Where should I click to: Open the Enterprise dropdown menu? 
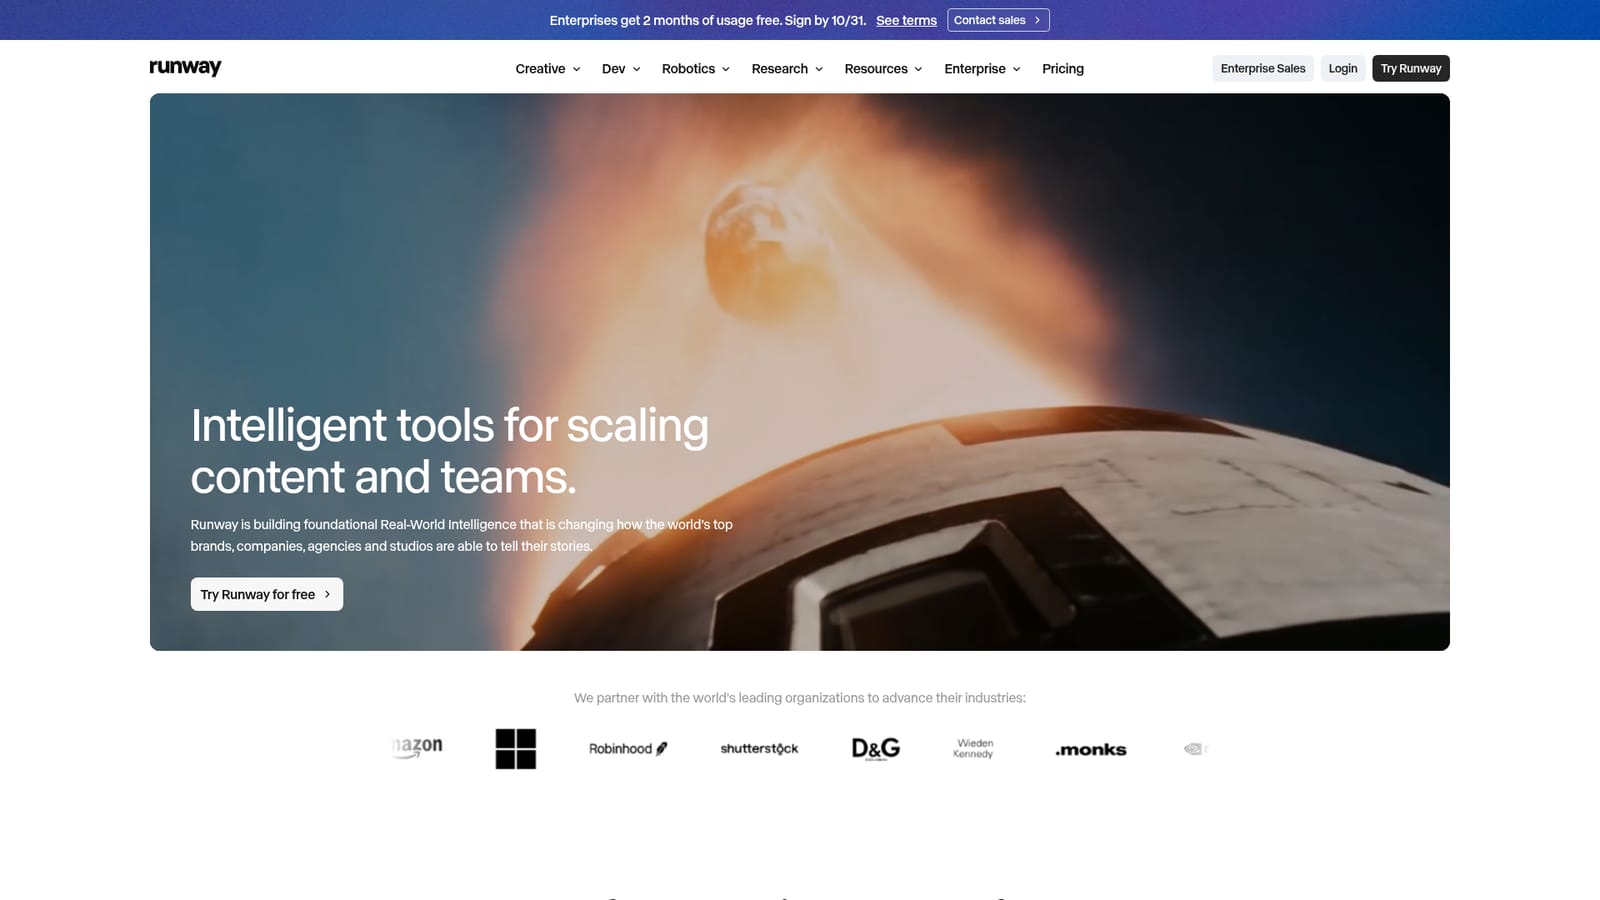982,69
